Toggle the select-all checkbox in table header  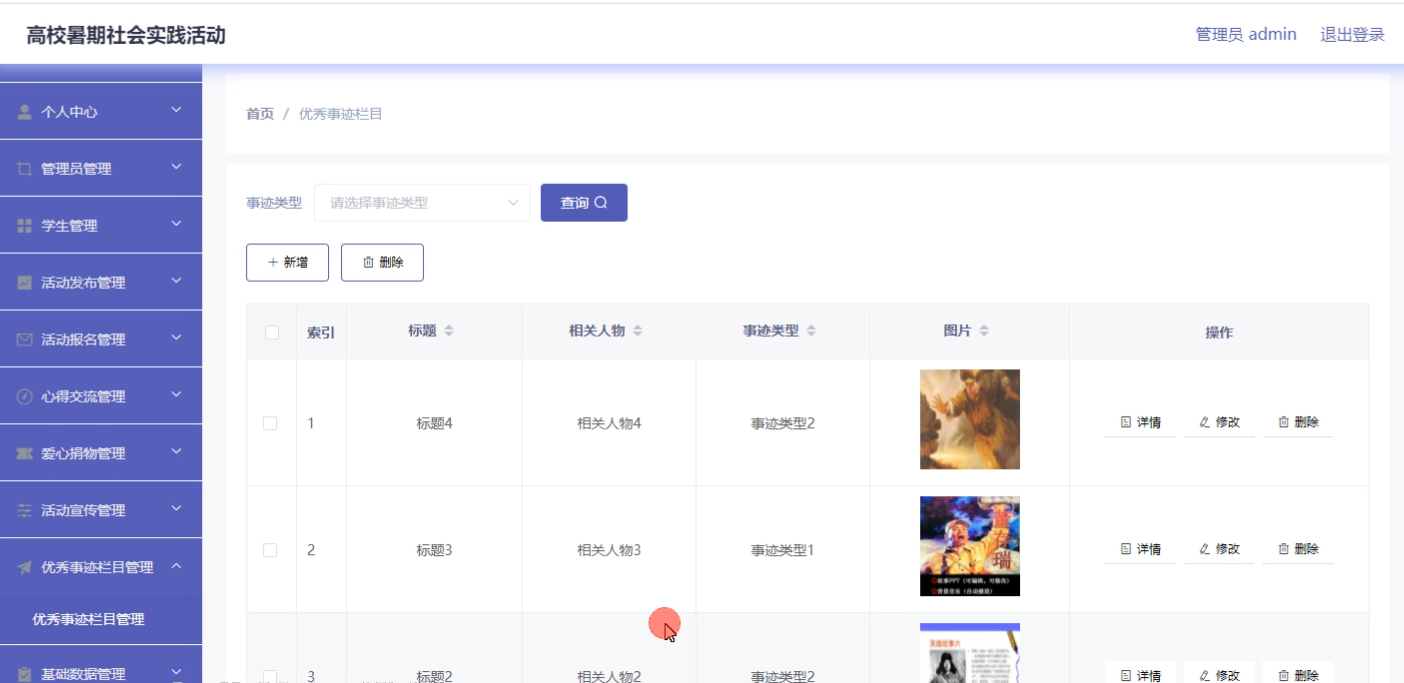point(271,332)
